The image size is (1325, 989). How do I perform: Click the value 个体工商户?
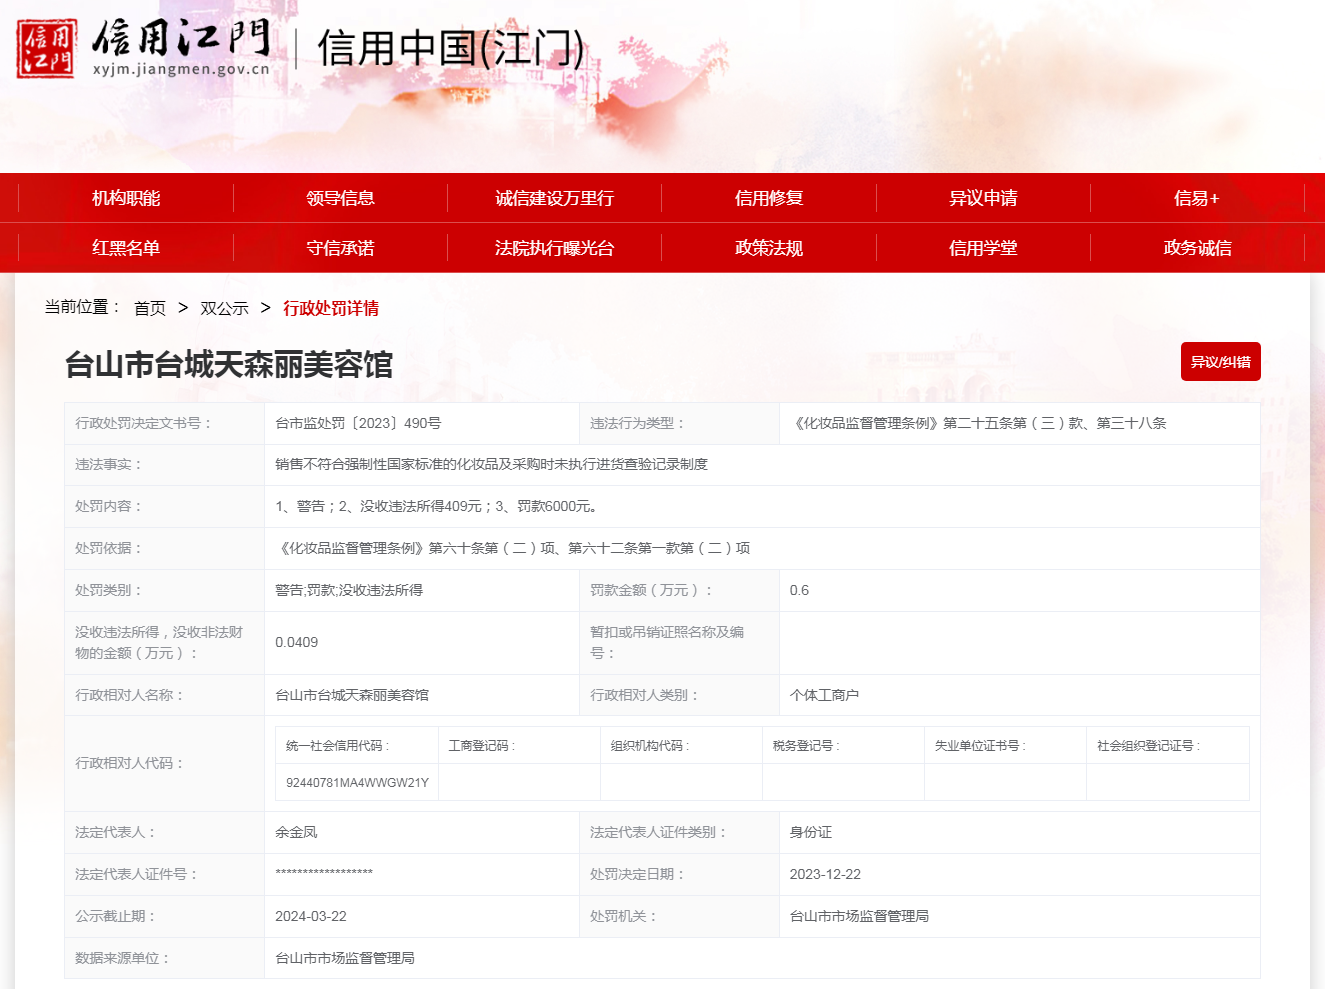[824, 695]
